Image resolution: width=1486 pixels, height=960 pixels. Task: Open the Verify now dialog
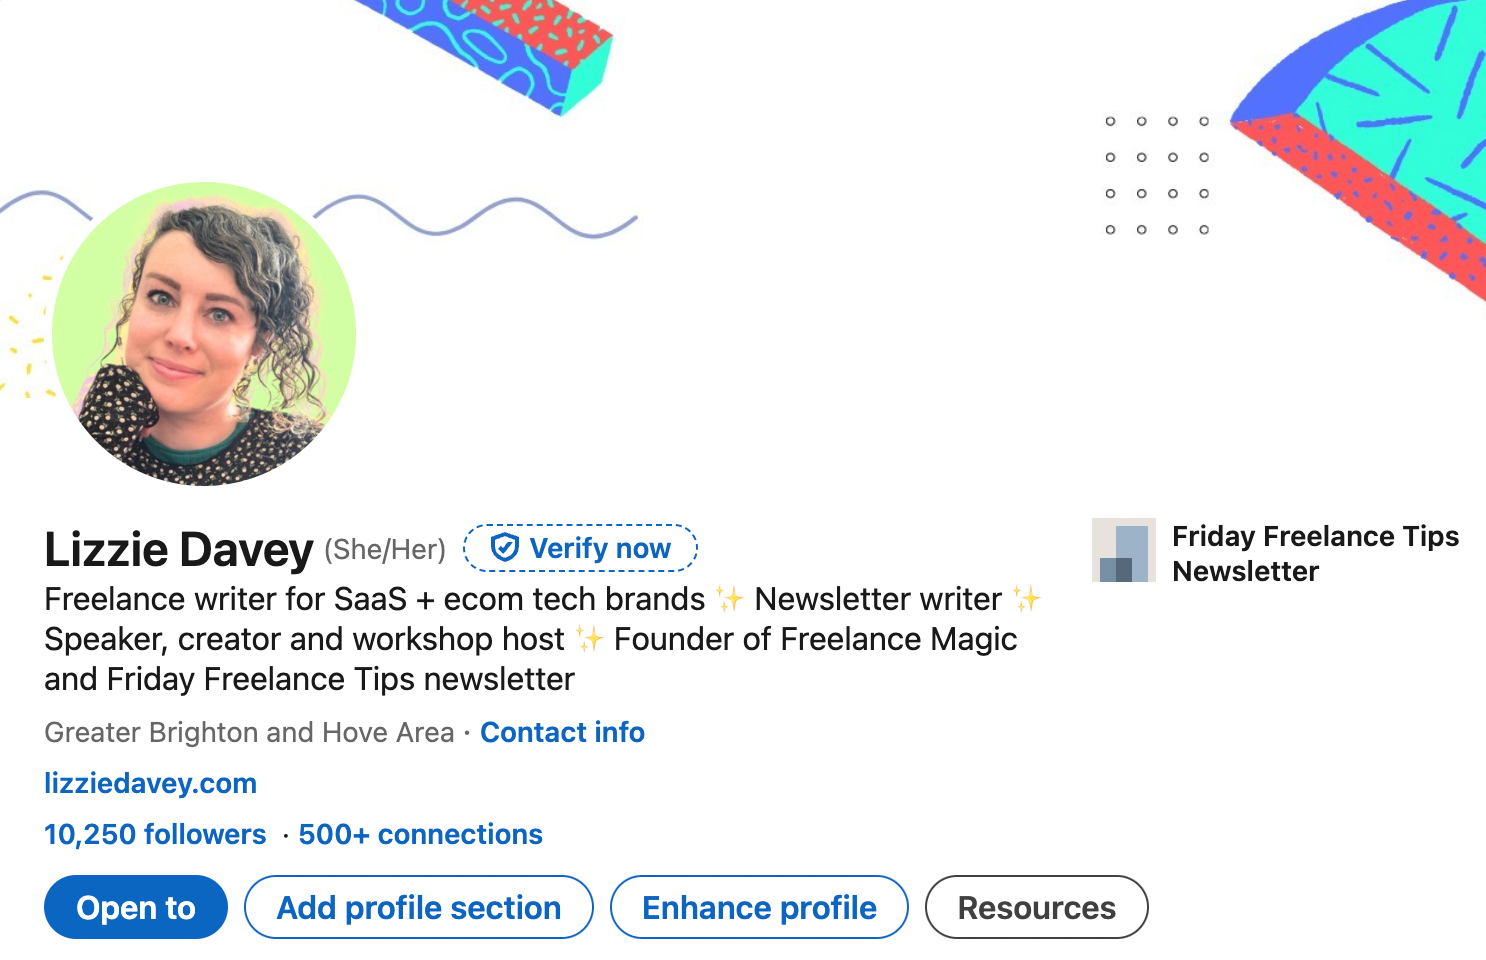click(x=580, y=547)
